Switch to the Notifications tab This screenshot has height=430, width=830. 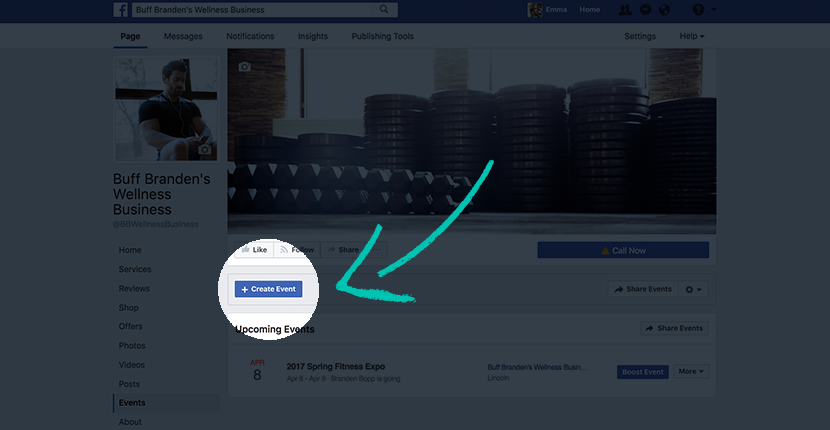pyautogui.click(x=250, y=36)
